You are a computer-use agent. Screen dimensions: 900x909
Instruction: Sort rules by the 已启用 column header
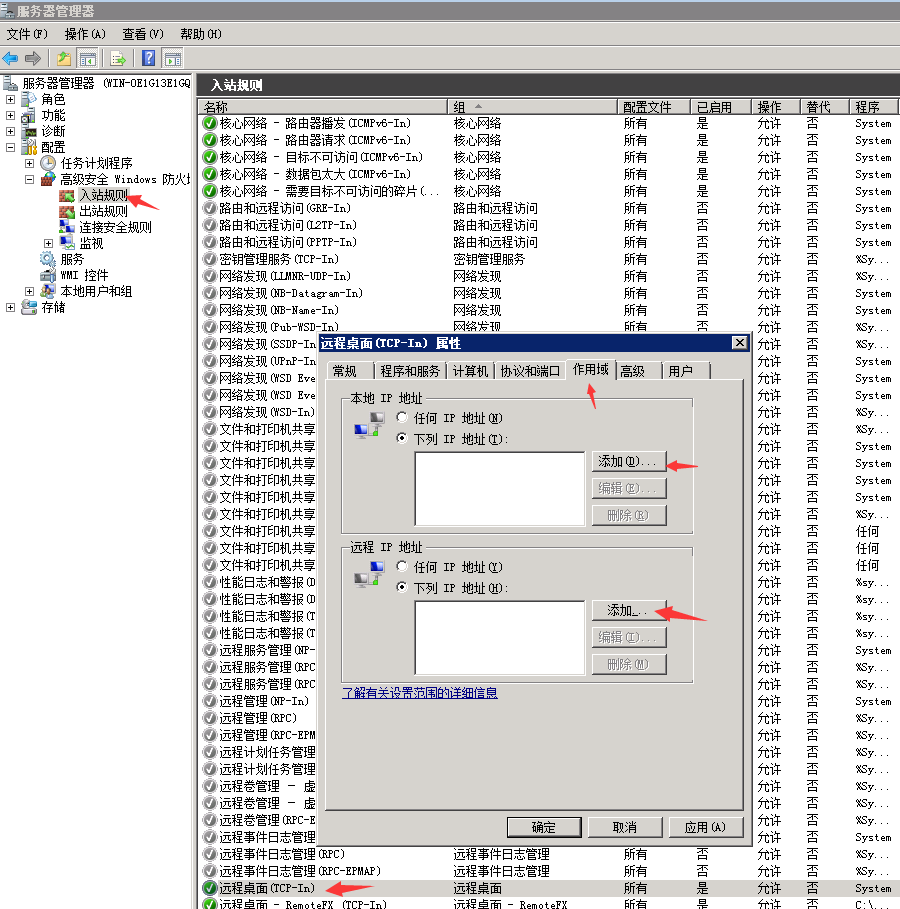click(x=714, y=107)
